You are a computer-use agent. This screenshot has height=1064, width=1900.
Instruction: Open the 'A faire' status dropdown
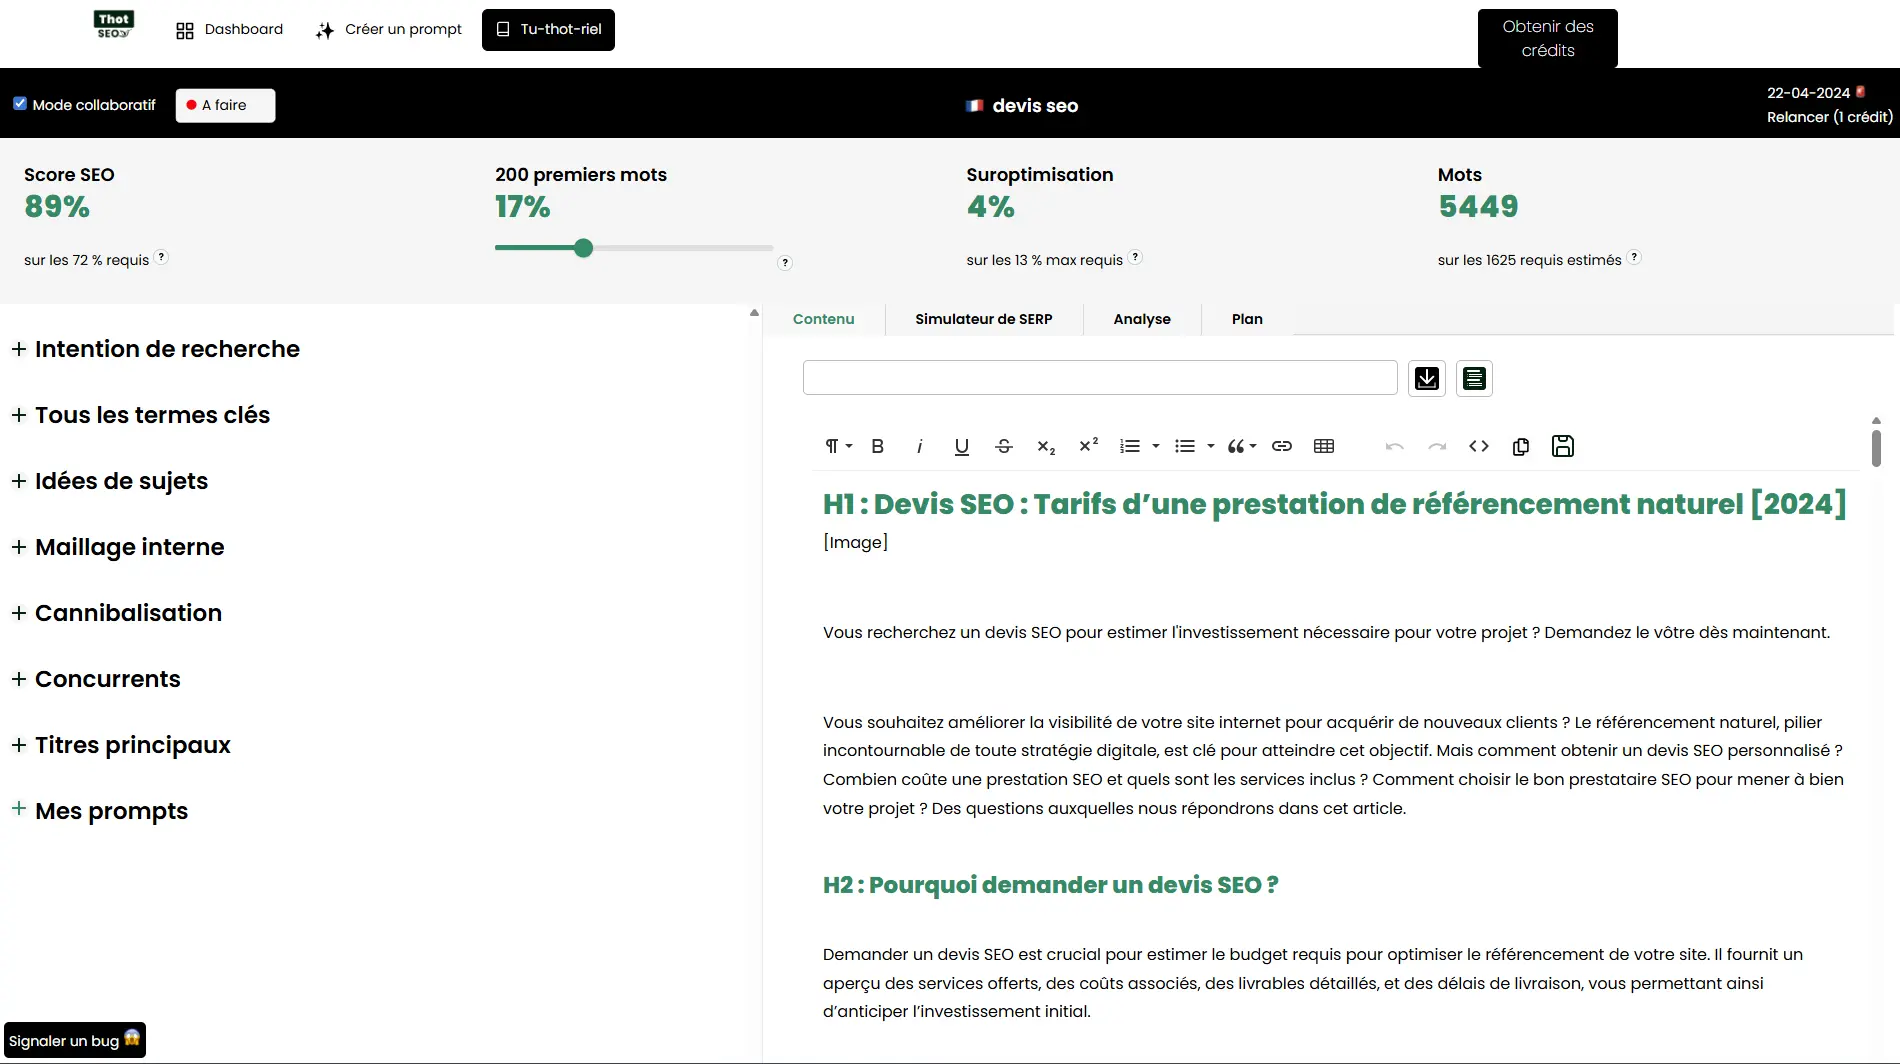point(225,105)
